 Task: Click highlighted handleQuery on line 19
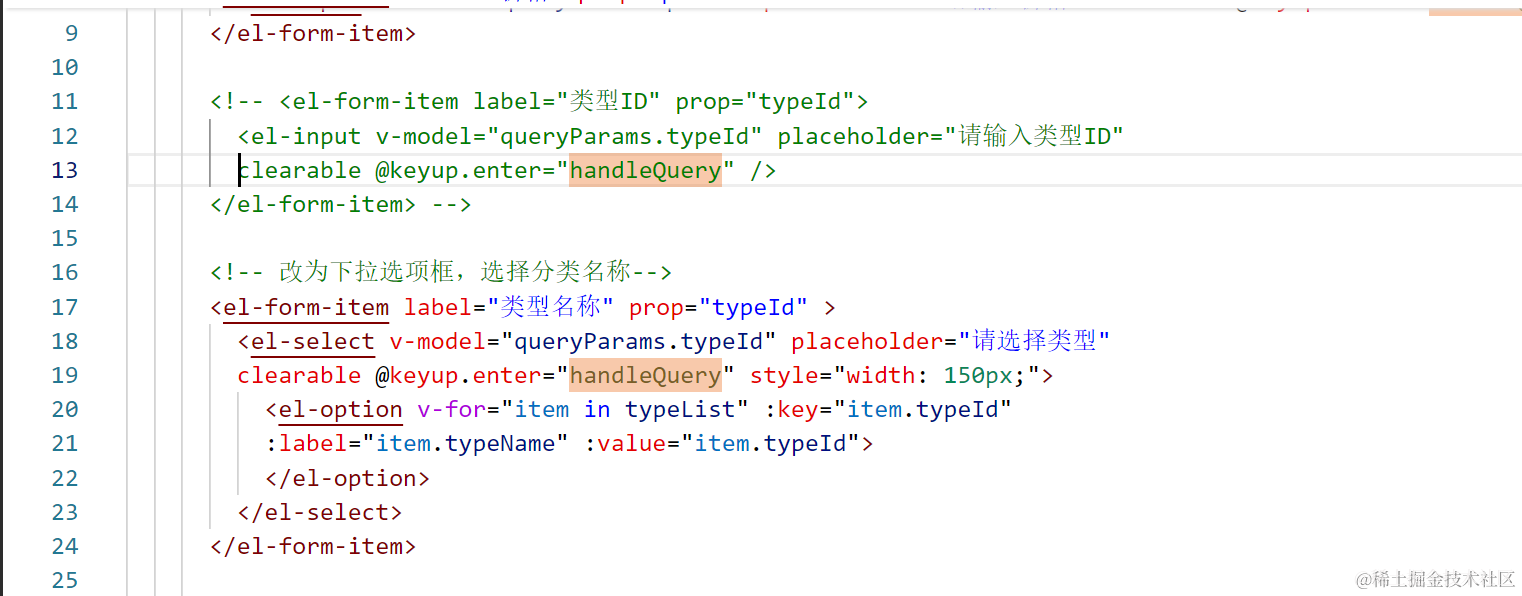pyautogui.click(x=645, y=376)
